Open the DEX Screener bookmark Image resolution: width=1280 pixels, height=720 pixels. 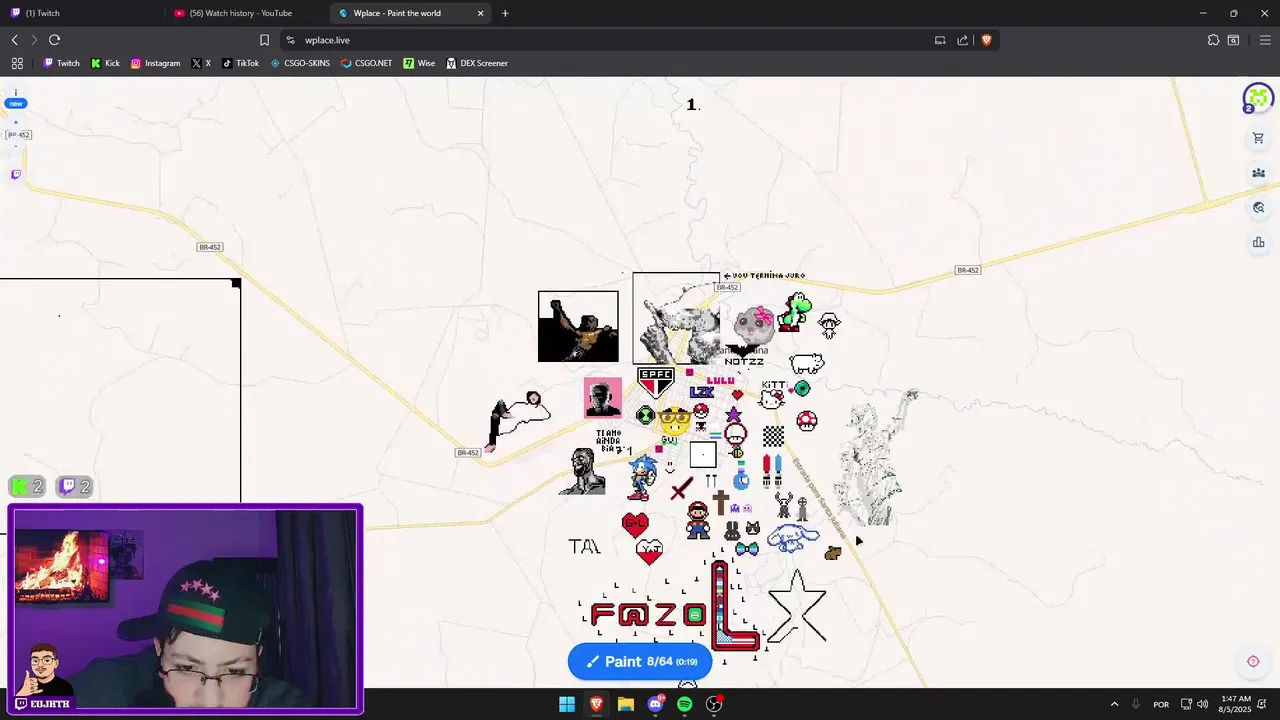[x=477, y=63]
